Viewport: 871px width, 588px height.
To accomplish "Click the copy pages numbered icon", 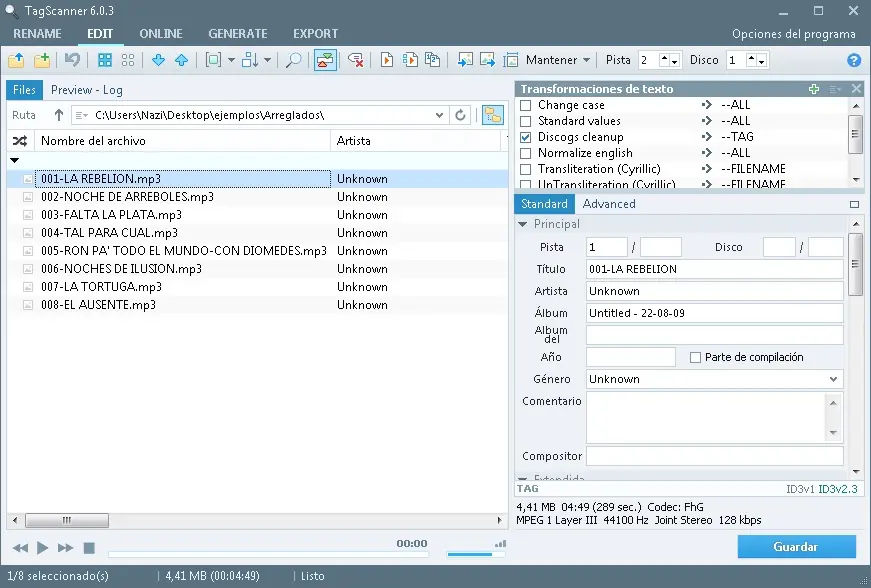I will (433, 60).
